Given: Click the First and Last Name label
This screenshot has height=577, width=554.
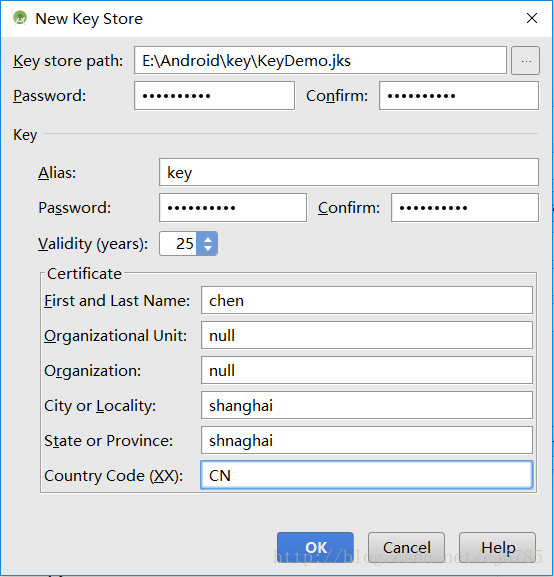Looking at the screenshot, I should pos(117,301).
